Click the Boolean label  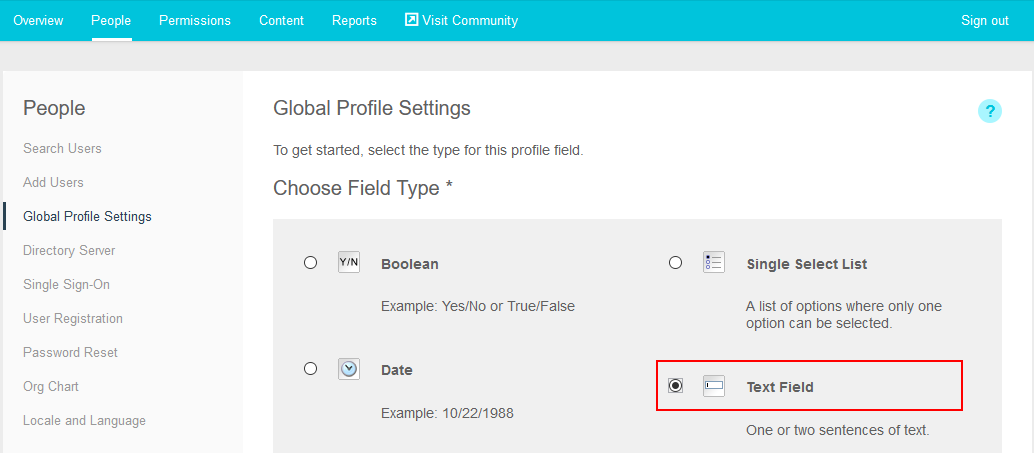[x=410, y=264]
